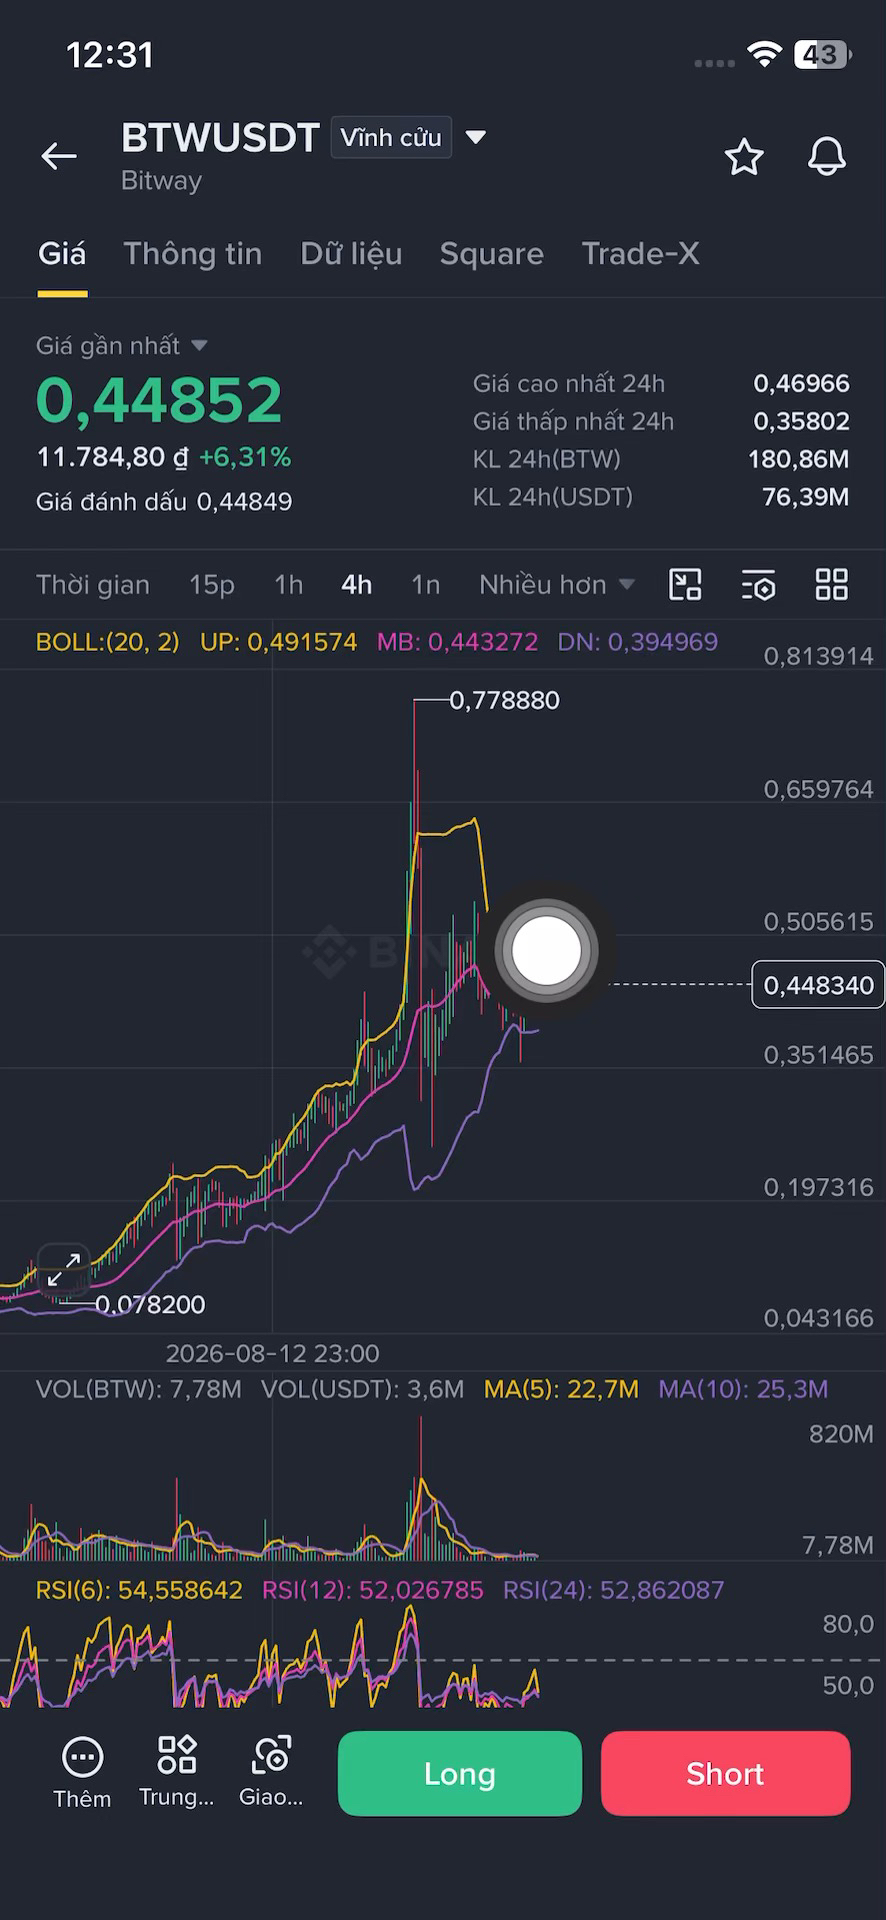
Task: Expand the Nhiều hơn timeframe menu
Action: coord(557,585)
